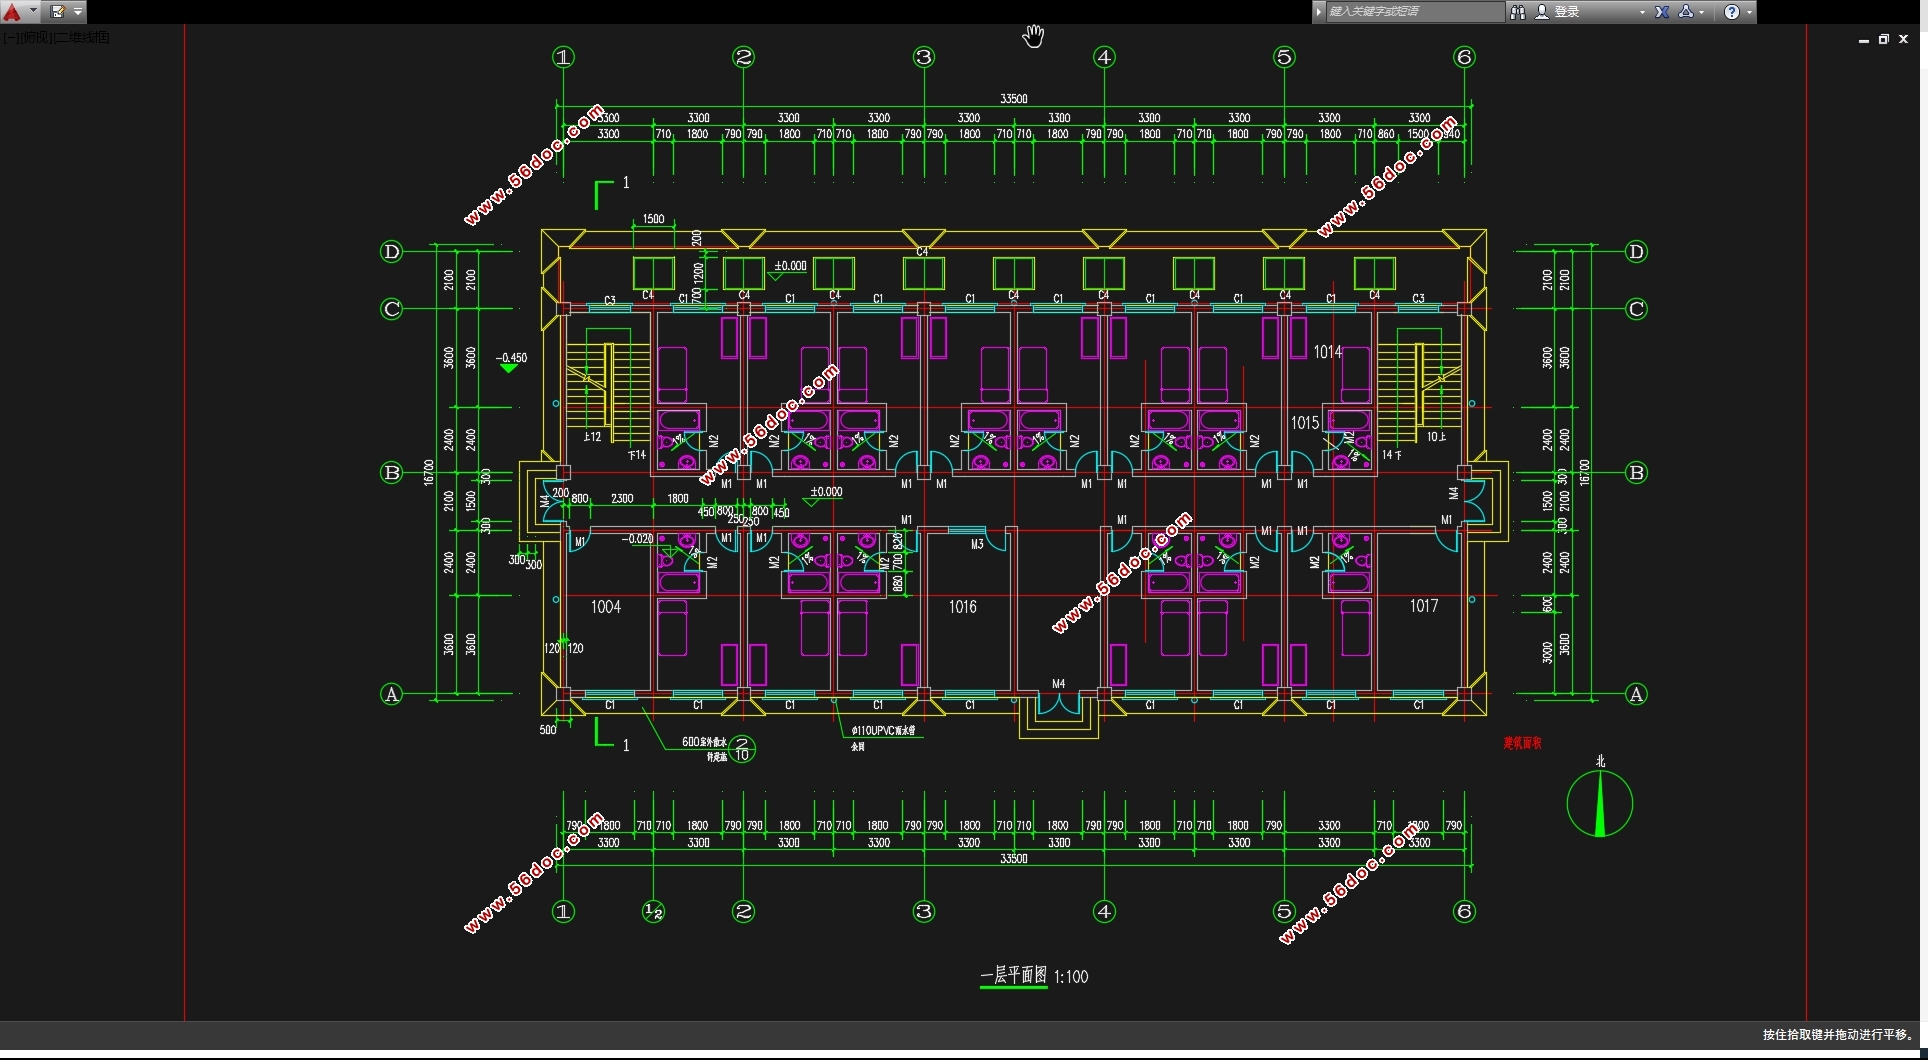The image size is (1928, 1060).
Task: Expand the Autodesk 360 dropdown arrow
Action: [x=1702, y=12]
